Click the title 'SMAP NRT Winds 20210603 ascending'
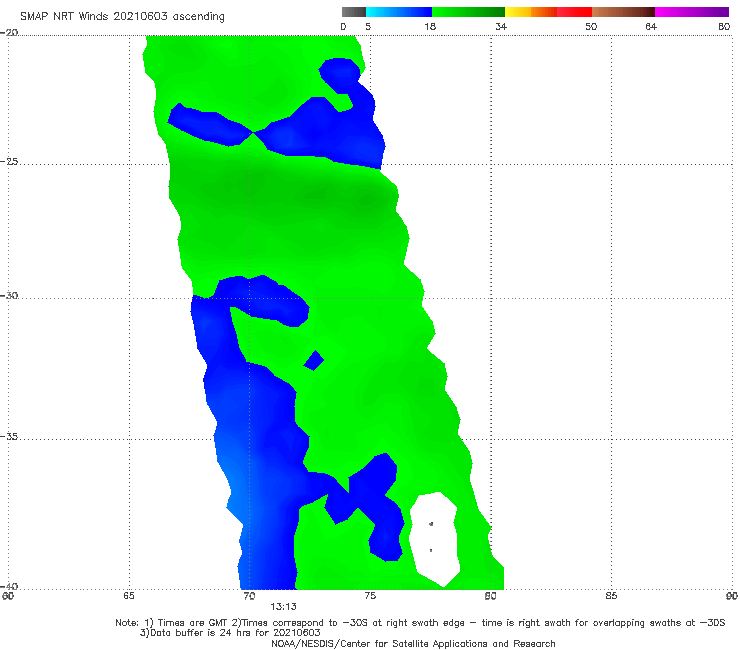This screenshot has height=650, width=740. click(122, 16)
